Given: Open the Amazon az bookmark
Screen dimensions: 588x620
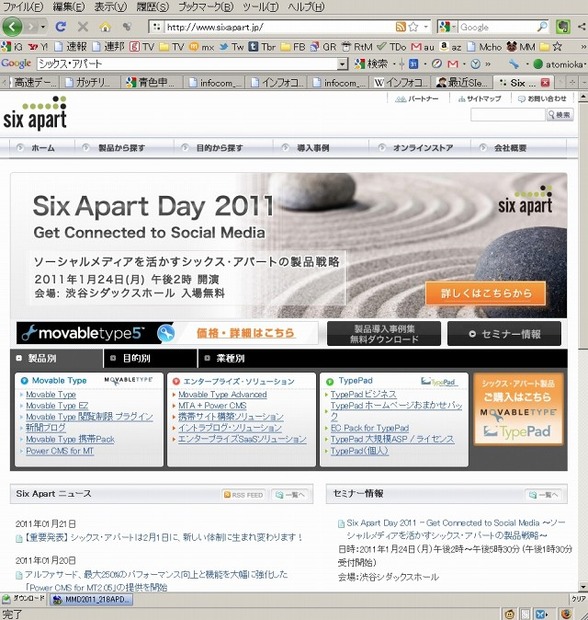Looking at the screenshot, I should [450, 47].
